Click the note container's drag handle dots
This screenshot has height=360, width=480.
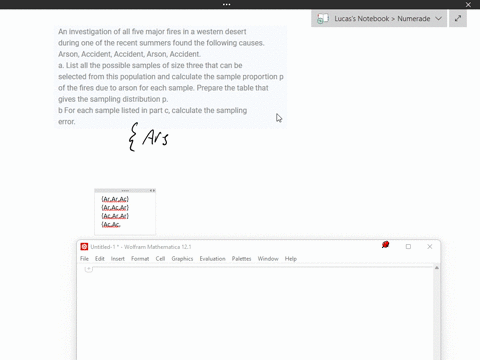pyautogui.click(x=125, y=191)
